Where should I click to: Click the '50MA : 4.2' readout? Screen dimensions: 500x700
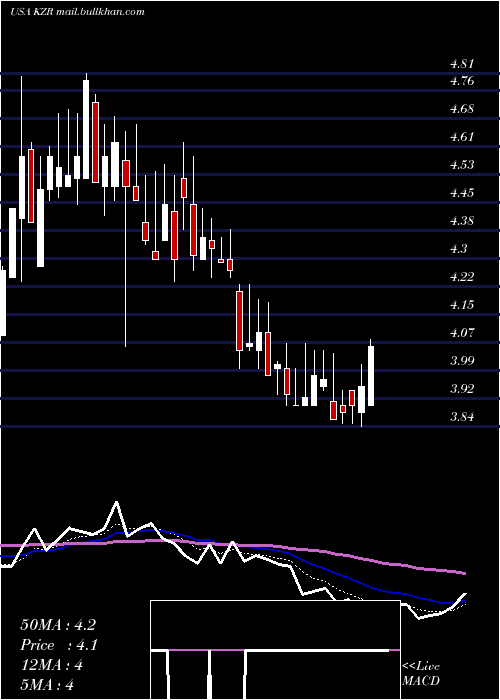(58, 625)
